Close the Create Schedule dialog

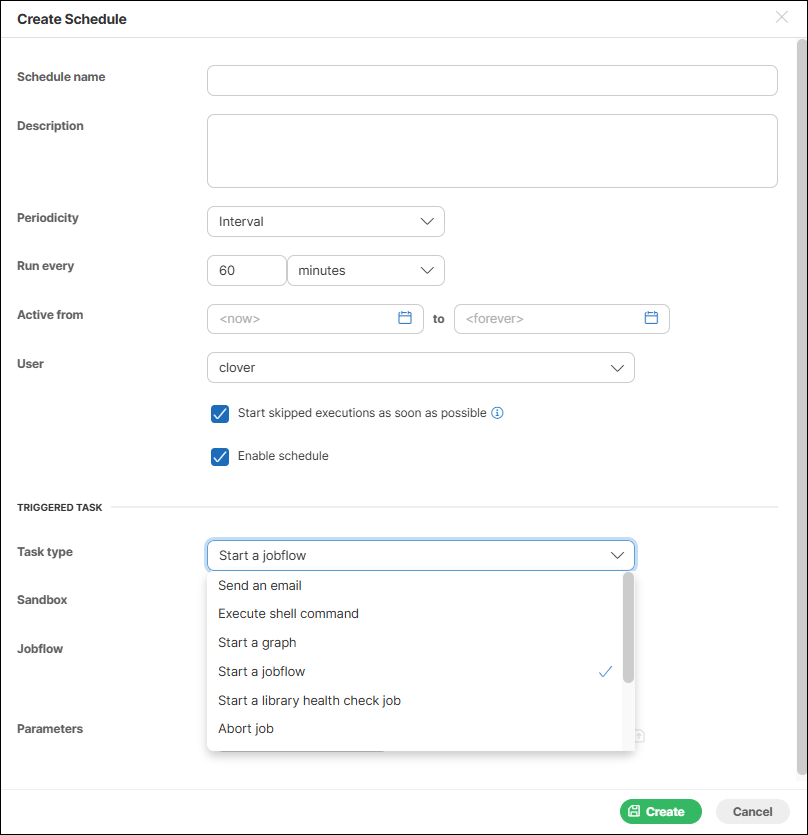(x=782, y=17)
